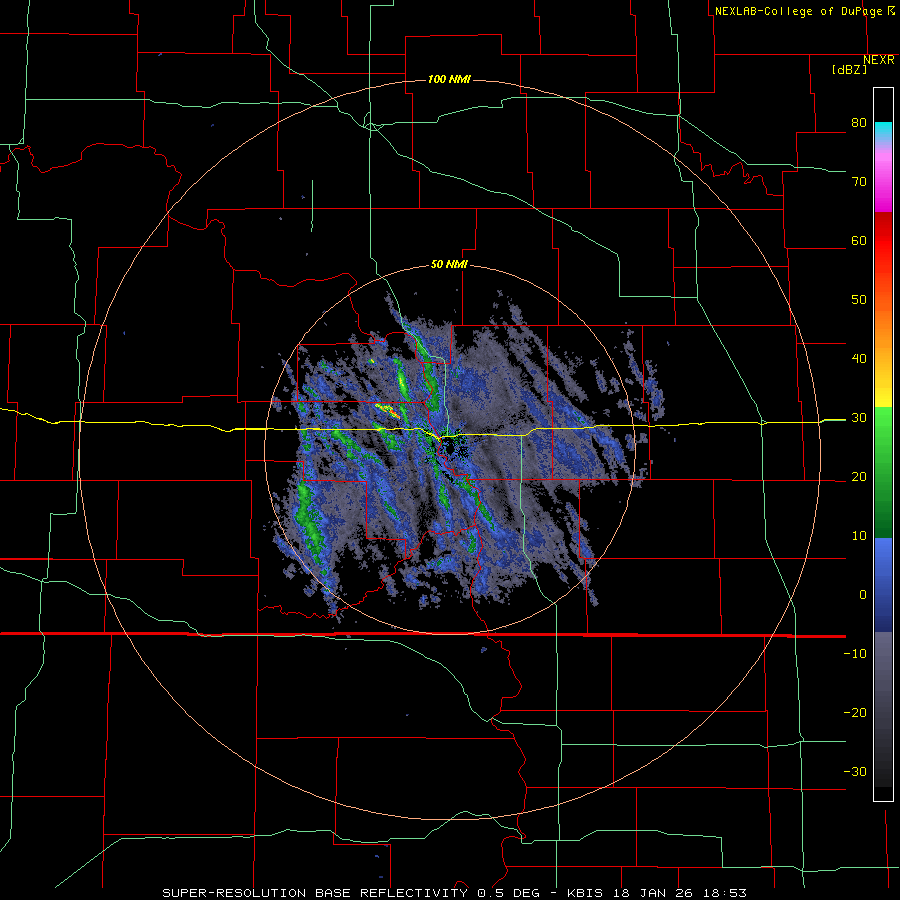Click the 50 value on the dBZ scale
The image size is (900, 900).
[859, 300]
